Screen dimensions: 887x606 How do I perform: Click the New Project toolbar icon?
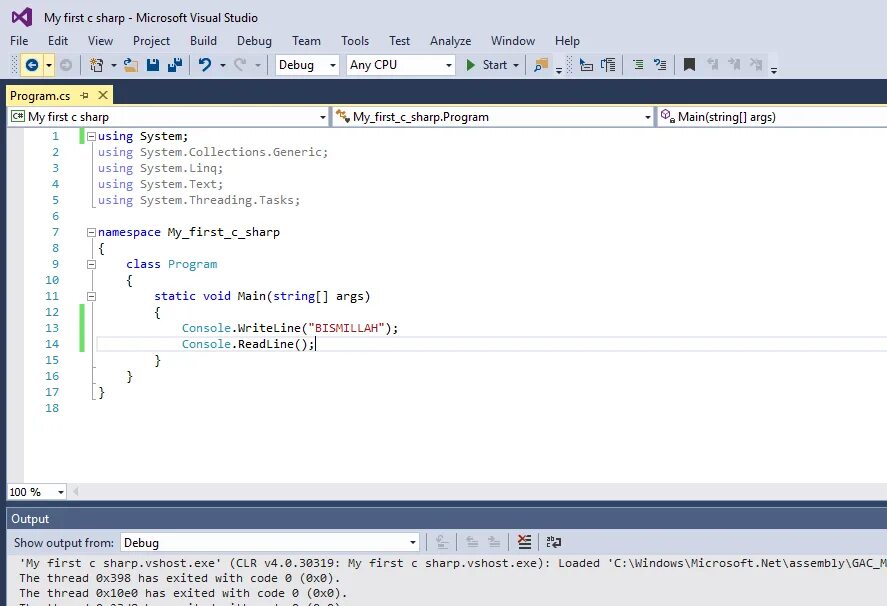coord(97,65)
